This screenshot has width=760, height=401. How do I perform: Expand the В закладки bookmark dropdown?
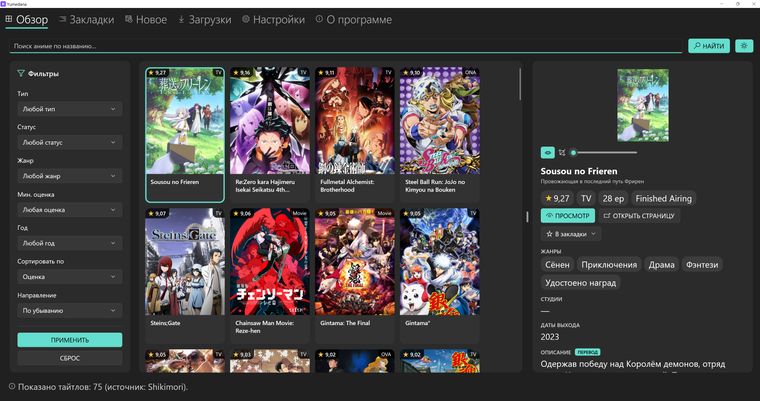coord(571,234)
